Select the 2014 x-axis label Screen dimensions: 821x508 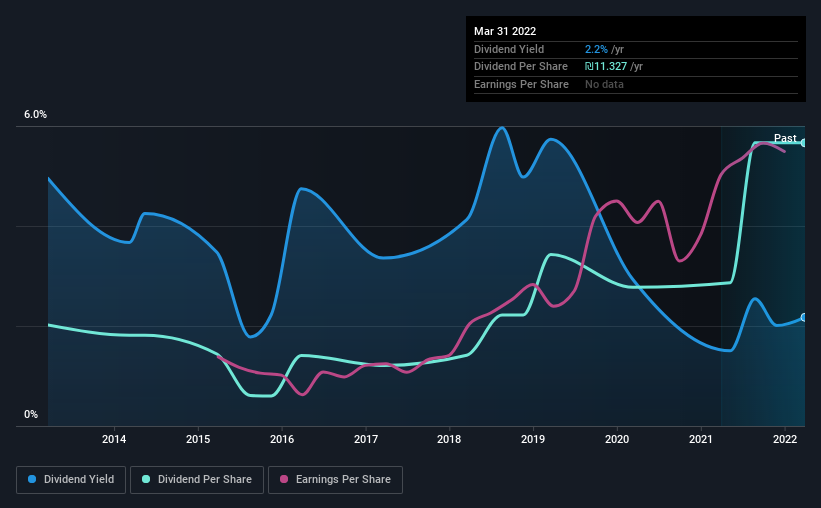point(114,439)
